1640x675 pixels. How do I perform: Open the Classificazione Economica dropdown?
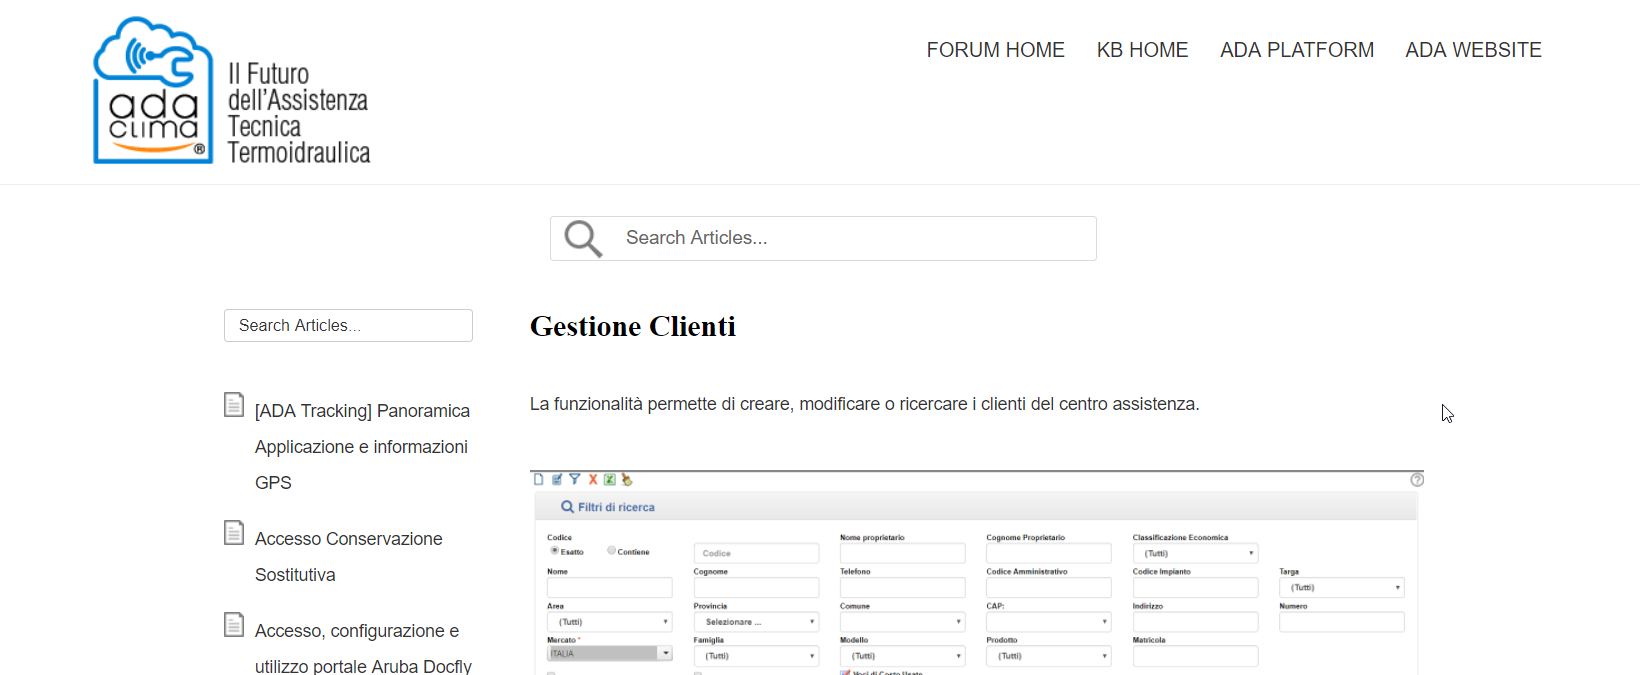[x=1195, y=553]
